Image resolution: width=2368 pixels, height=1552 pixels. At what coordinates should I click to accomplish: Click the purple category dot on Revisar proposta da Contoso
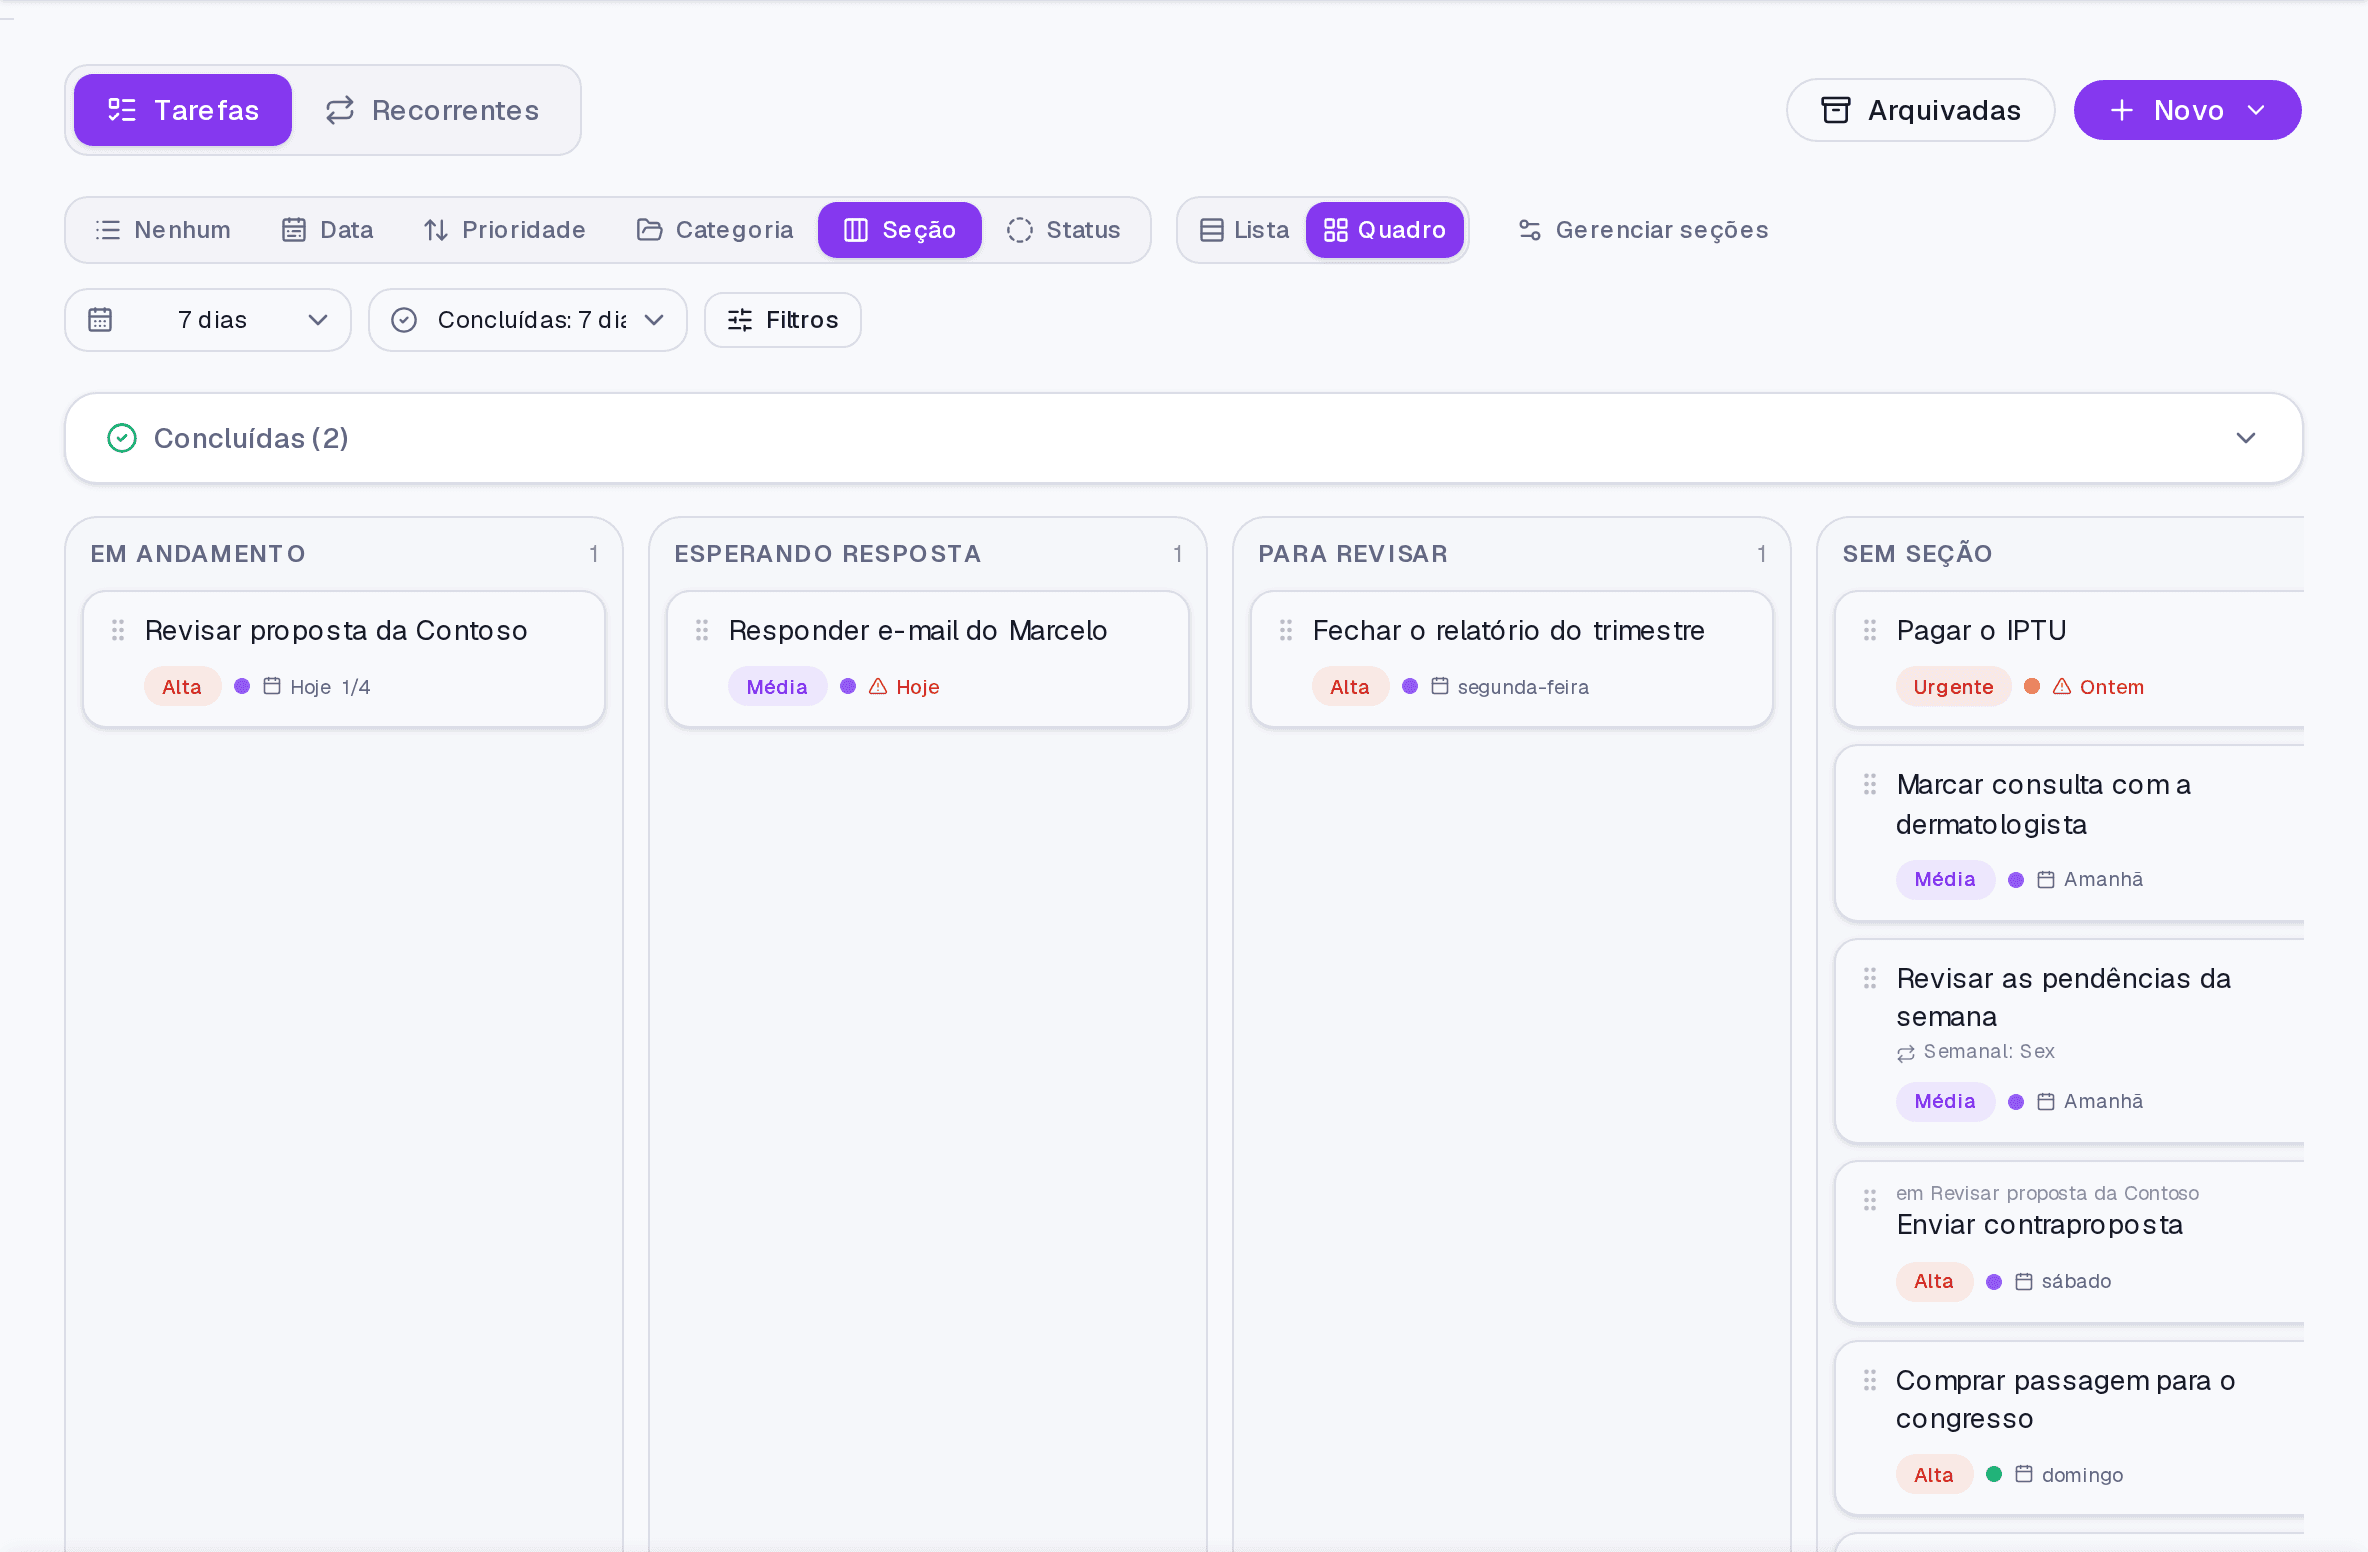tap(242, 686)
